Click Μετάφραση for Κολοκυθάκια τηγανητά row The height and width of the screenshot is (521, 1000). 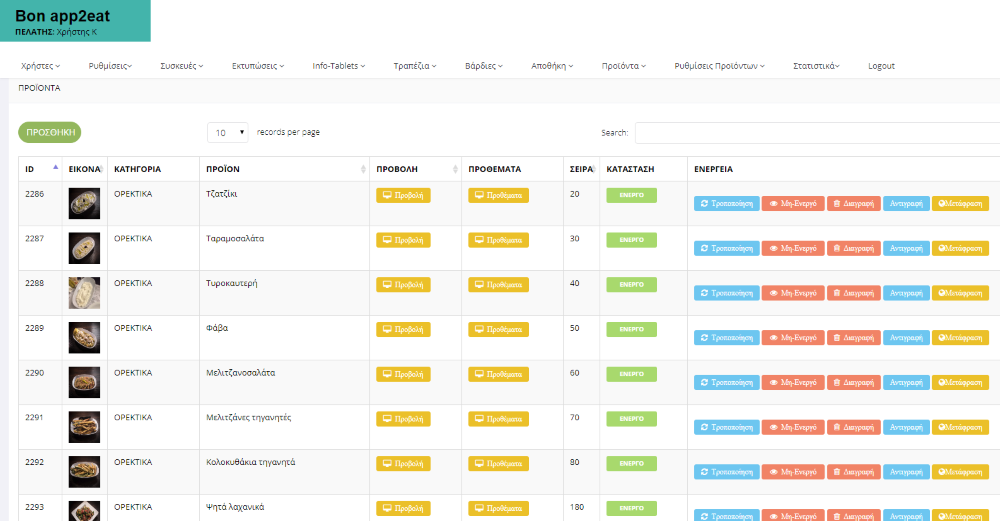point(960,471)
